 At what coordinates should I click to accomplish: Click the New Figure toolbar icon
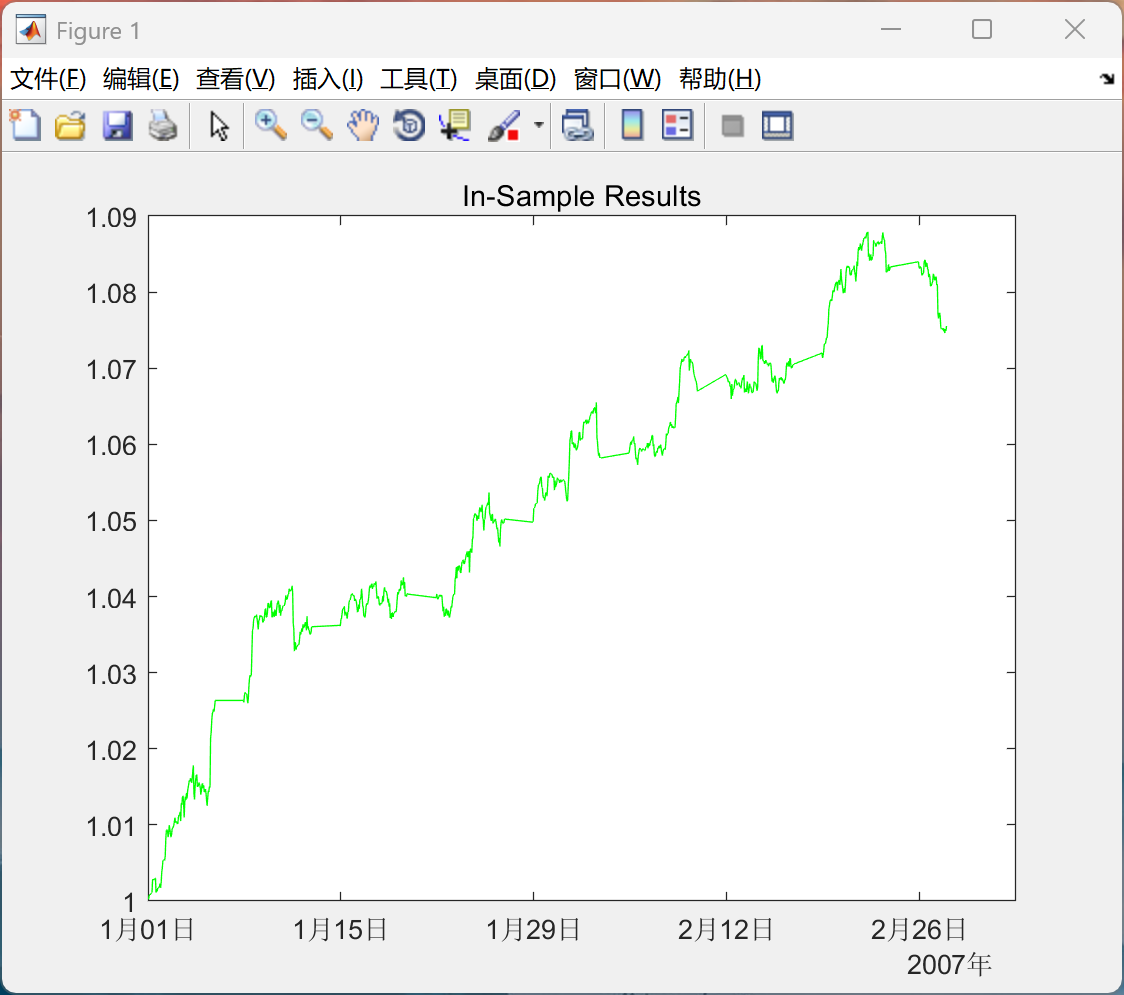[25, 125]
